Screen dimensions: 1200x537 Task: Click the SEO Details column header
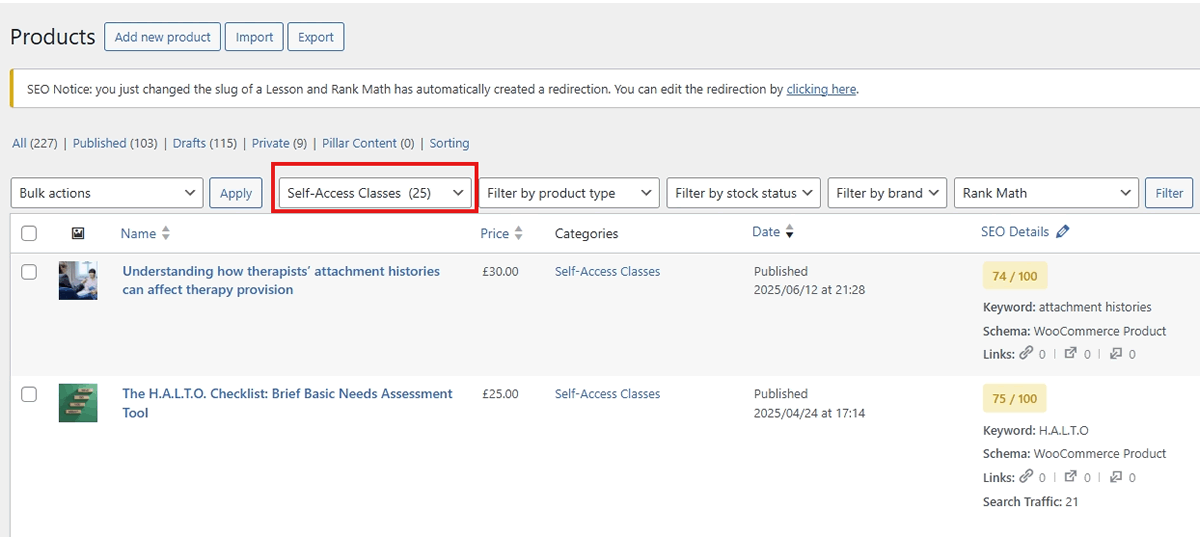click(1015, 232)
